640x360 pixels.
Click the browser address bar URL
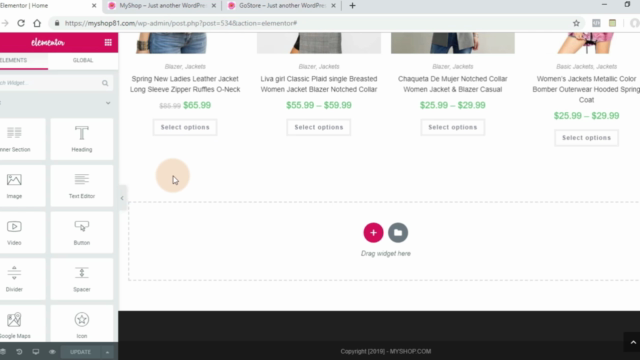(181, 23)
